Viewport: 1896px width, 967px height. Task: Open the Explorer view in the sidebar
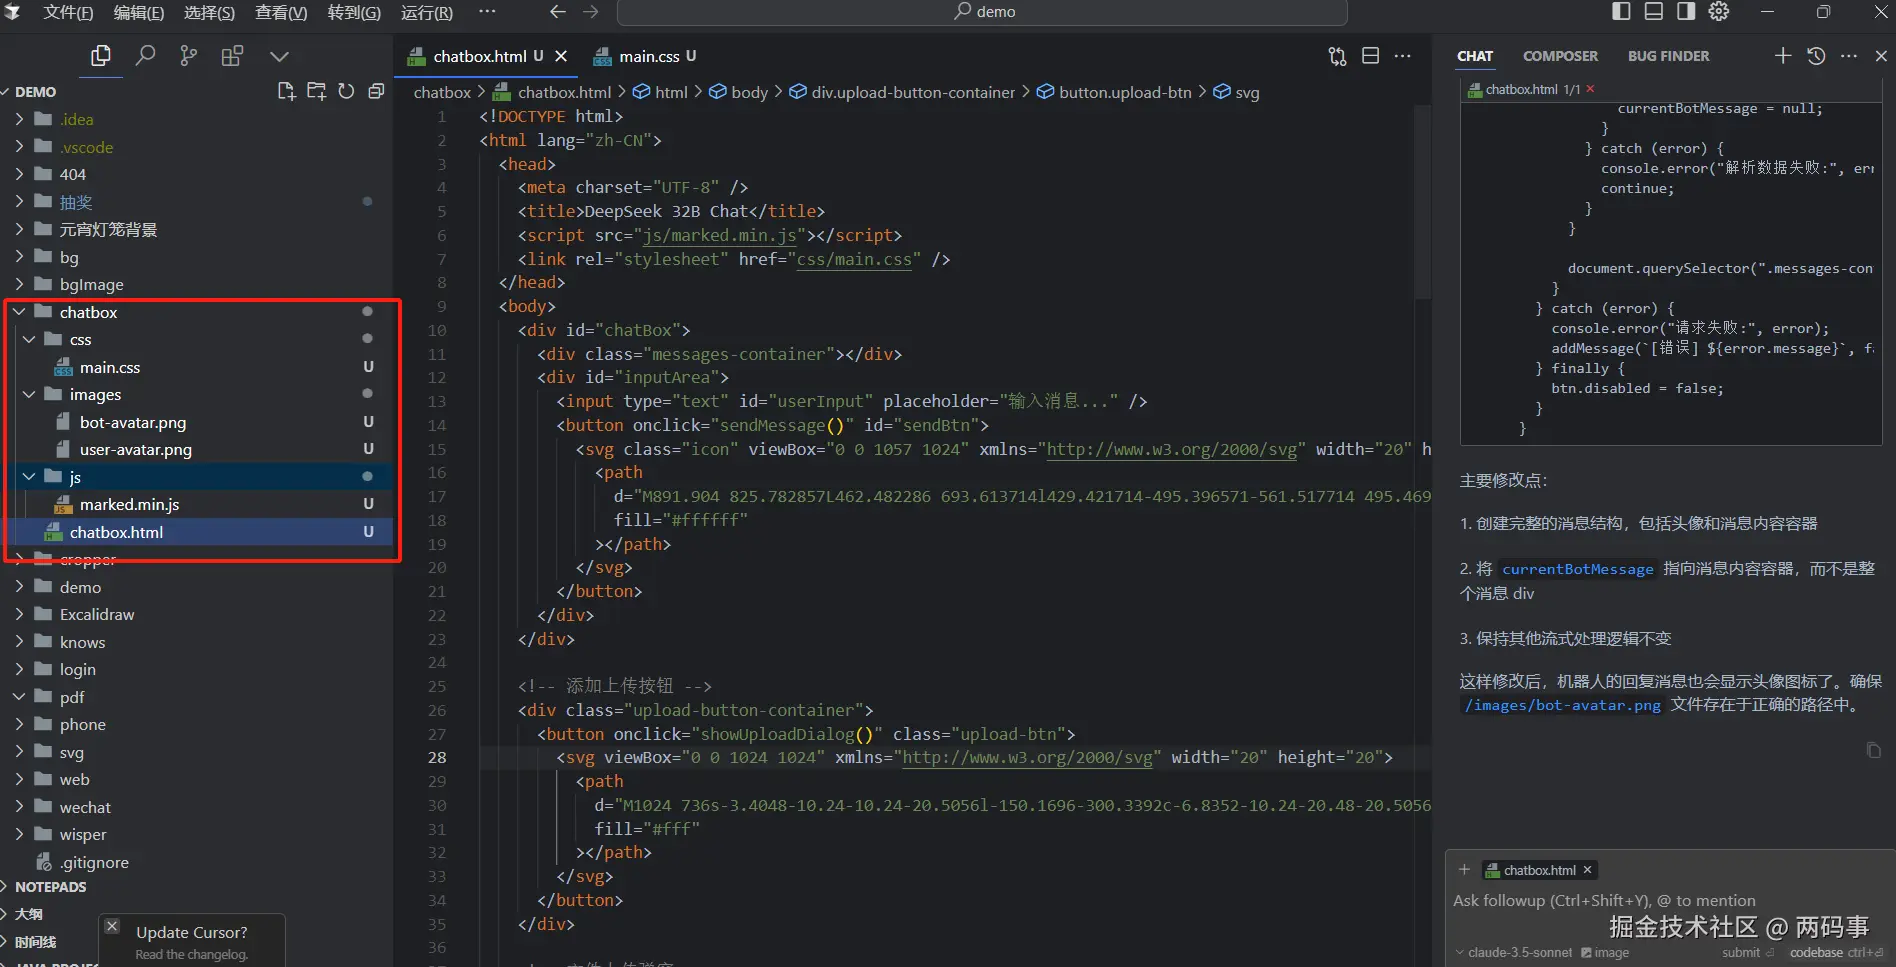(x=101, y=56)
